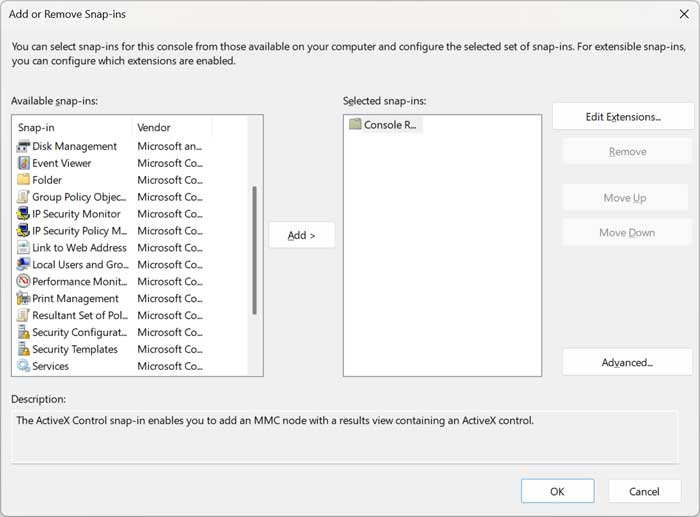Click the Security Configuration snap-in icon
Viewport: 700px width, 517px height.
(x=23, y=332)
